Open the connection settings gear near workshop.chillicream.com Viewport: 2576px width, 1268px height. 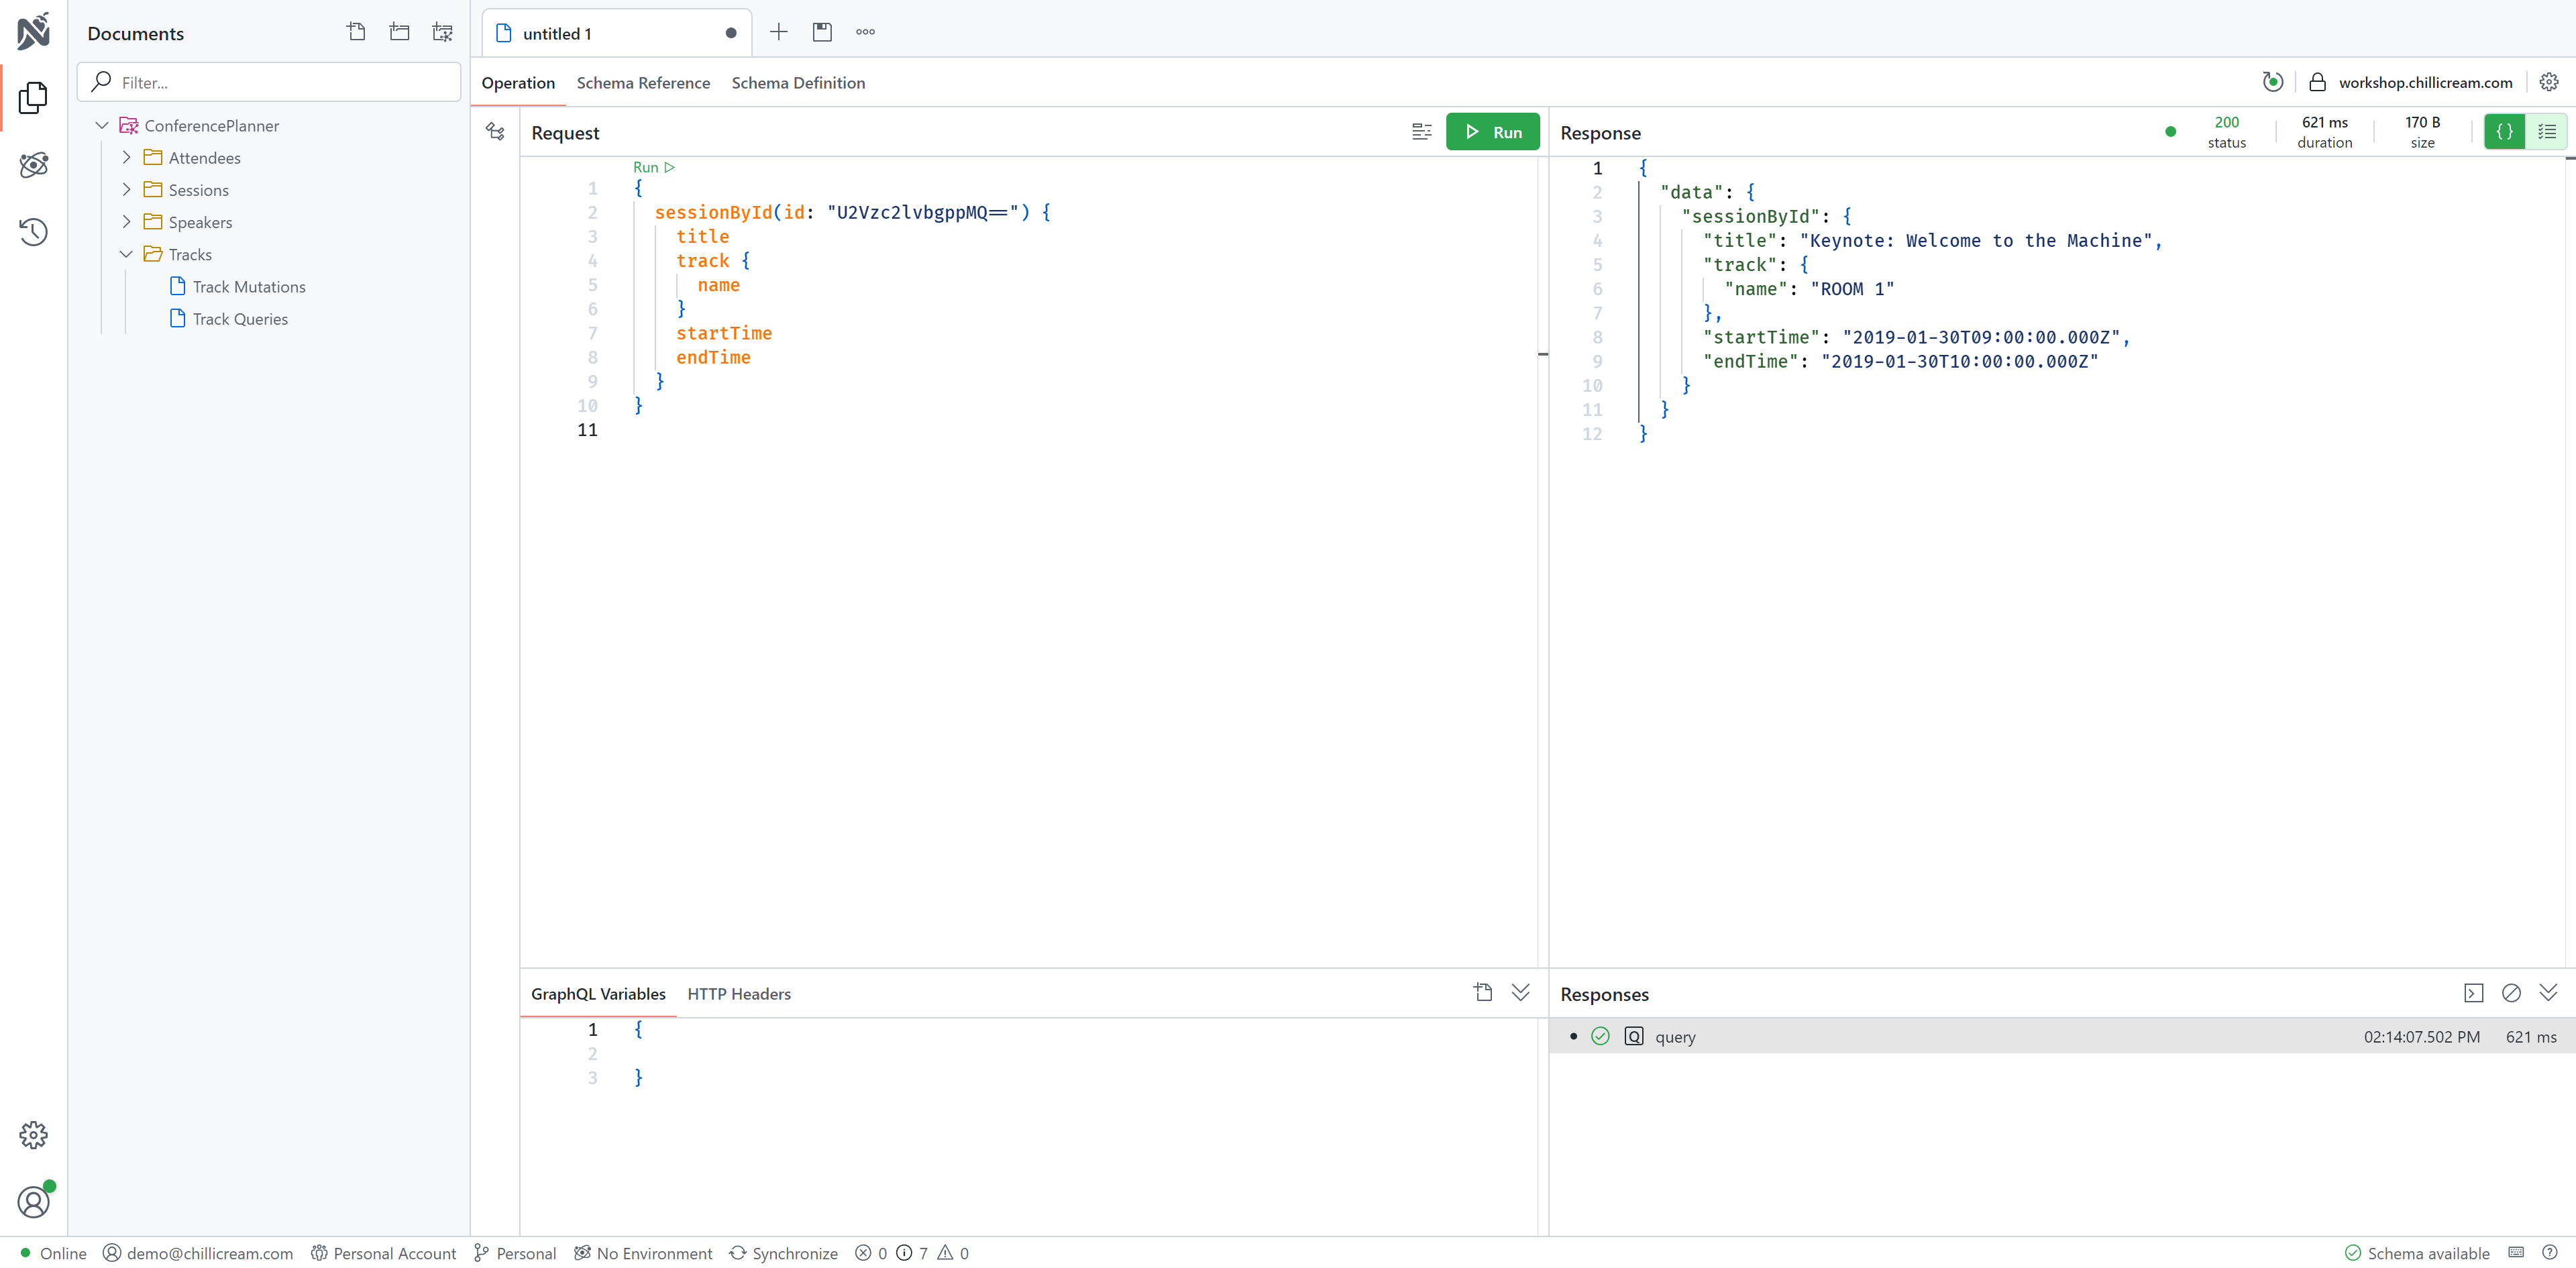click(x=2549, y=82)
